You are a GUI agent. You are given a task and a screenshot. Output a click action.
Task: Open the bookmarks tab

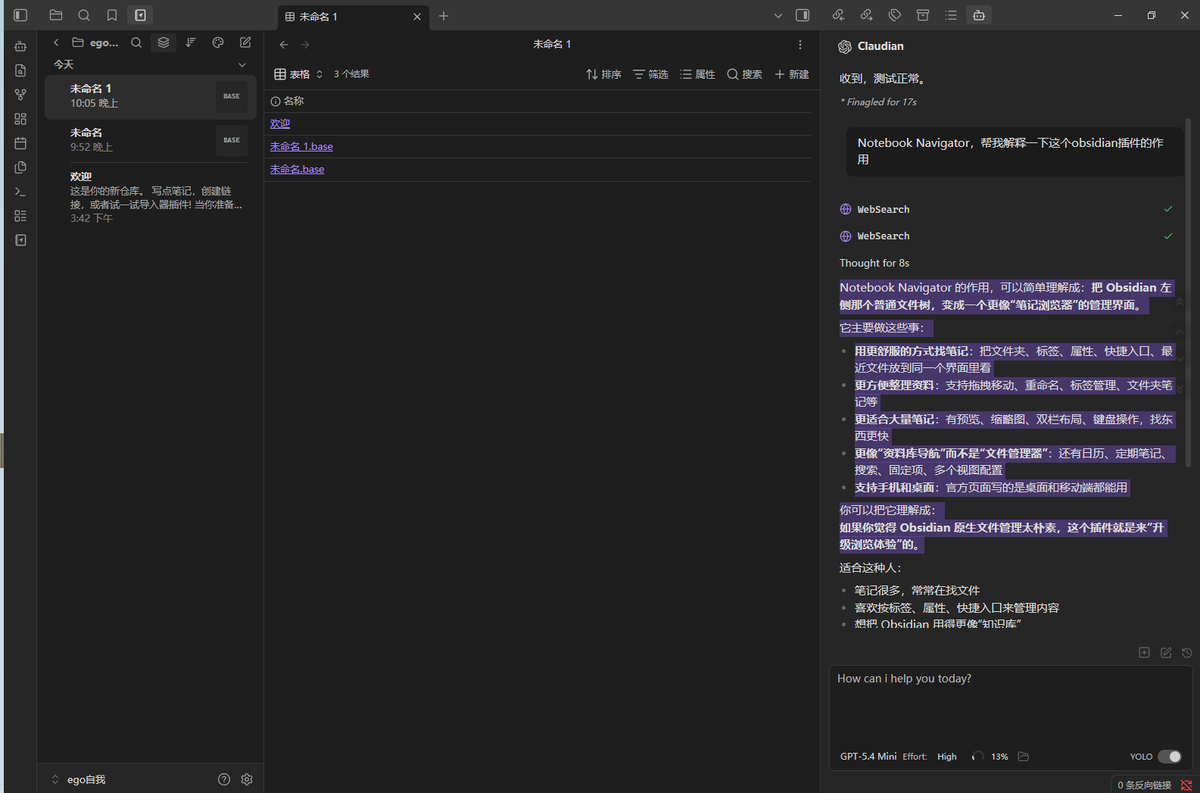tap(112, 15)
